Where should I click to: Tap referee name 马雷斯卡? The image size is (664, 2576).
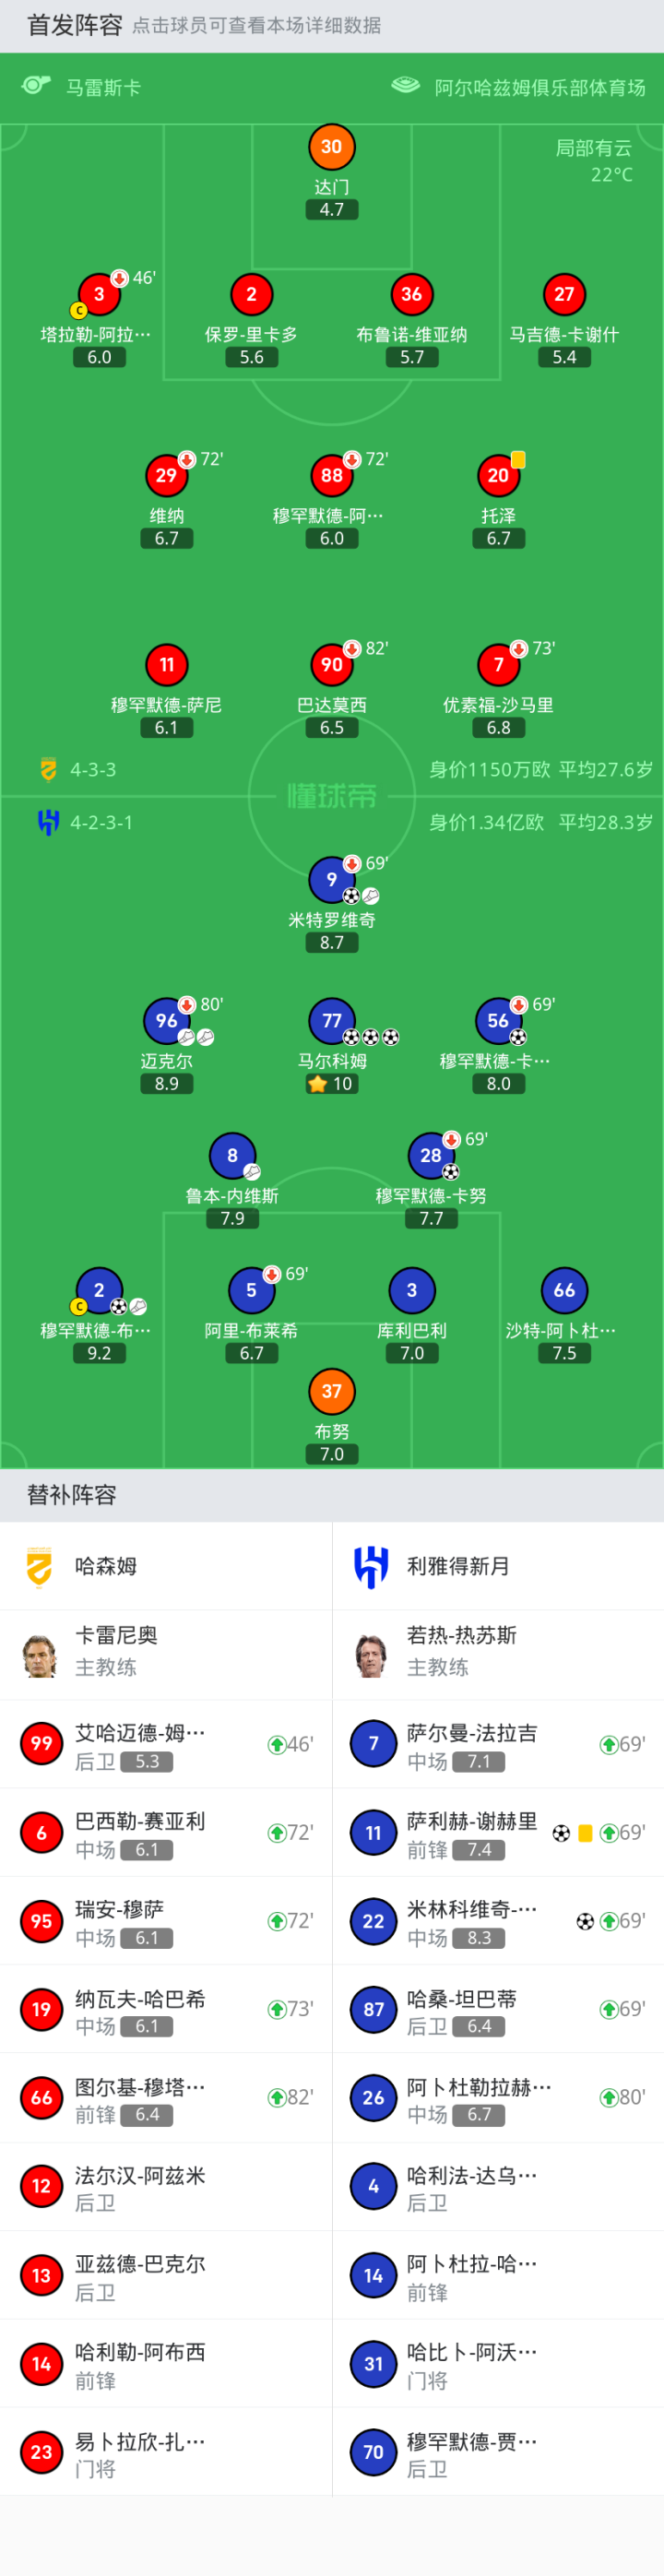pos(103,88)
